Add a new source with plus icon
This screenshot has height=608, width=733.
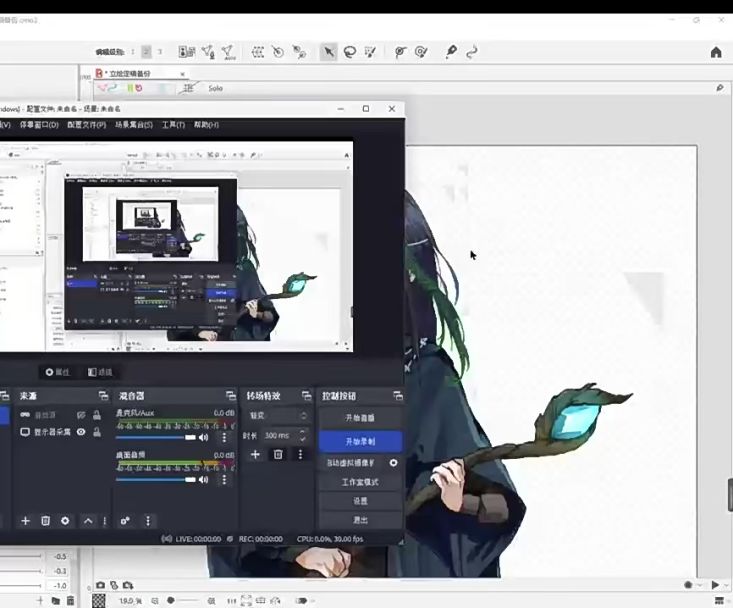coord(26,521)
